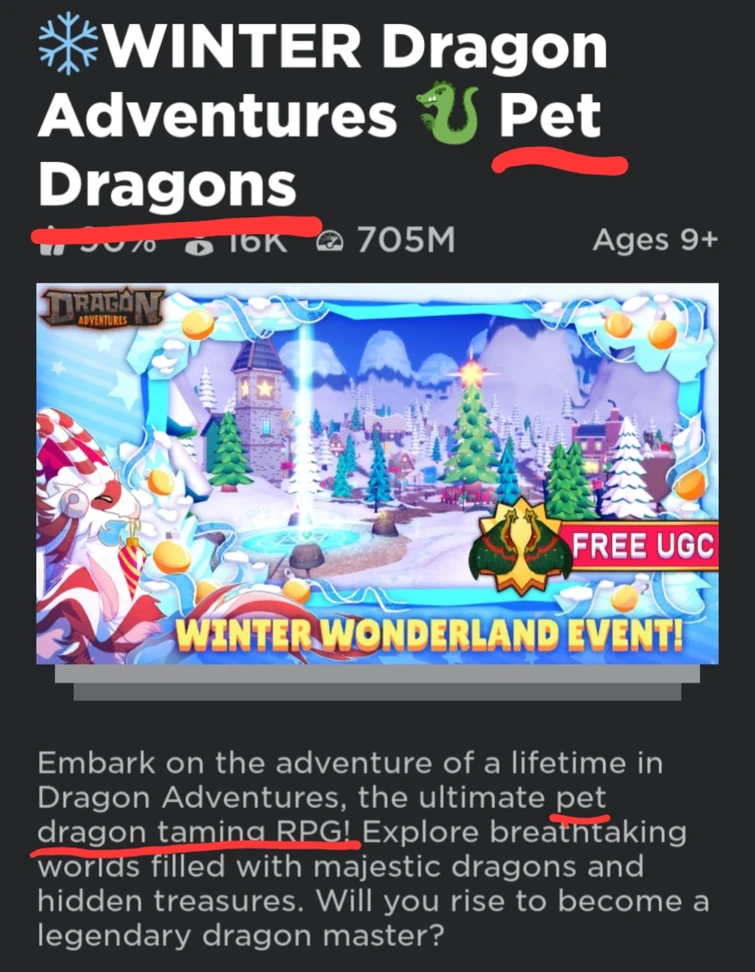Open the Winter Wonderland event thumbnail
Screen dimensions: 755x972
click(x=378, y=474)
